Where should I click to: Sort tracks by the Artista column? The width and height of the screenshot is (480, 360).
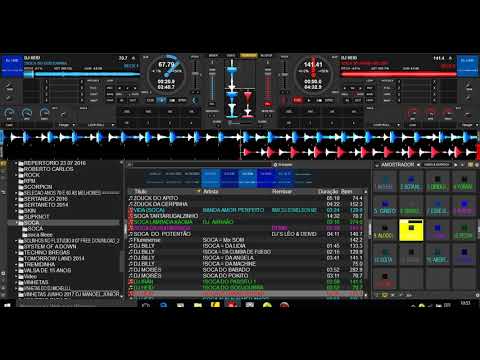211,191
